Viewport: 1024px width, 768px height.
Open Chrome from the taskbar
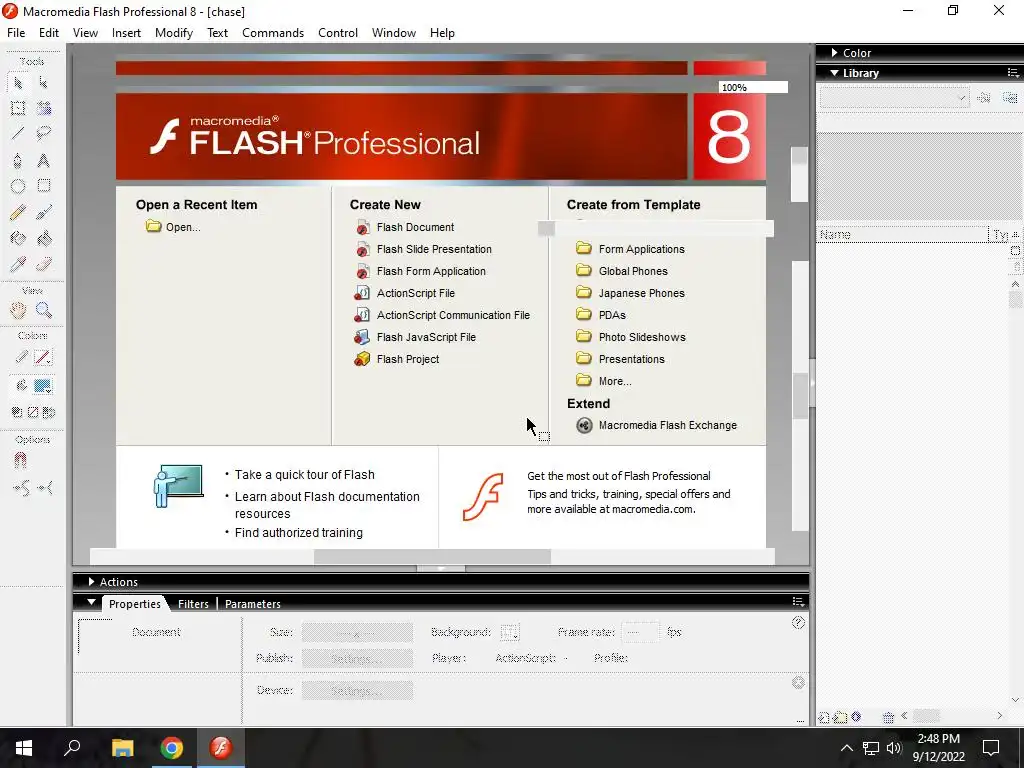pyautogui.click(x=172, y=748)
